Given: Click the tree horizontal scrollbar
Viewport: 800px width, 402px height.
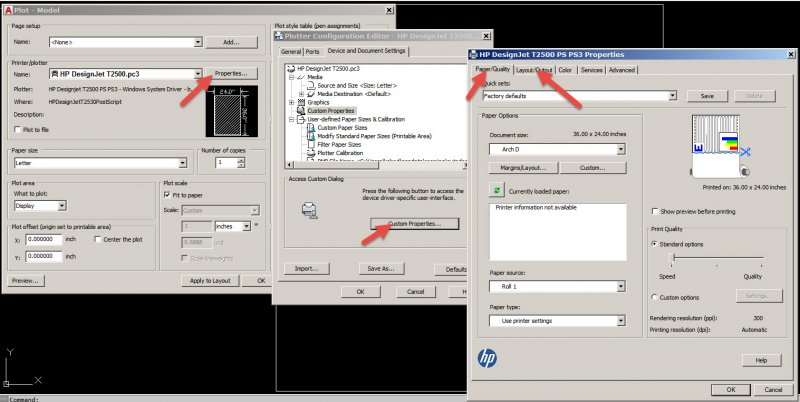Looking at the screenshot, I should 377,165.
